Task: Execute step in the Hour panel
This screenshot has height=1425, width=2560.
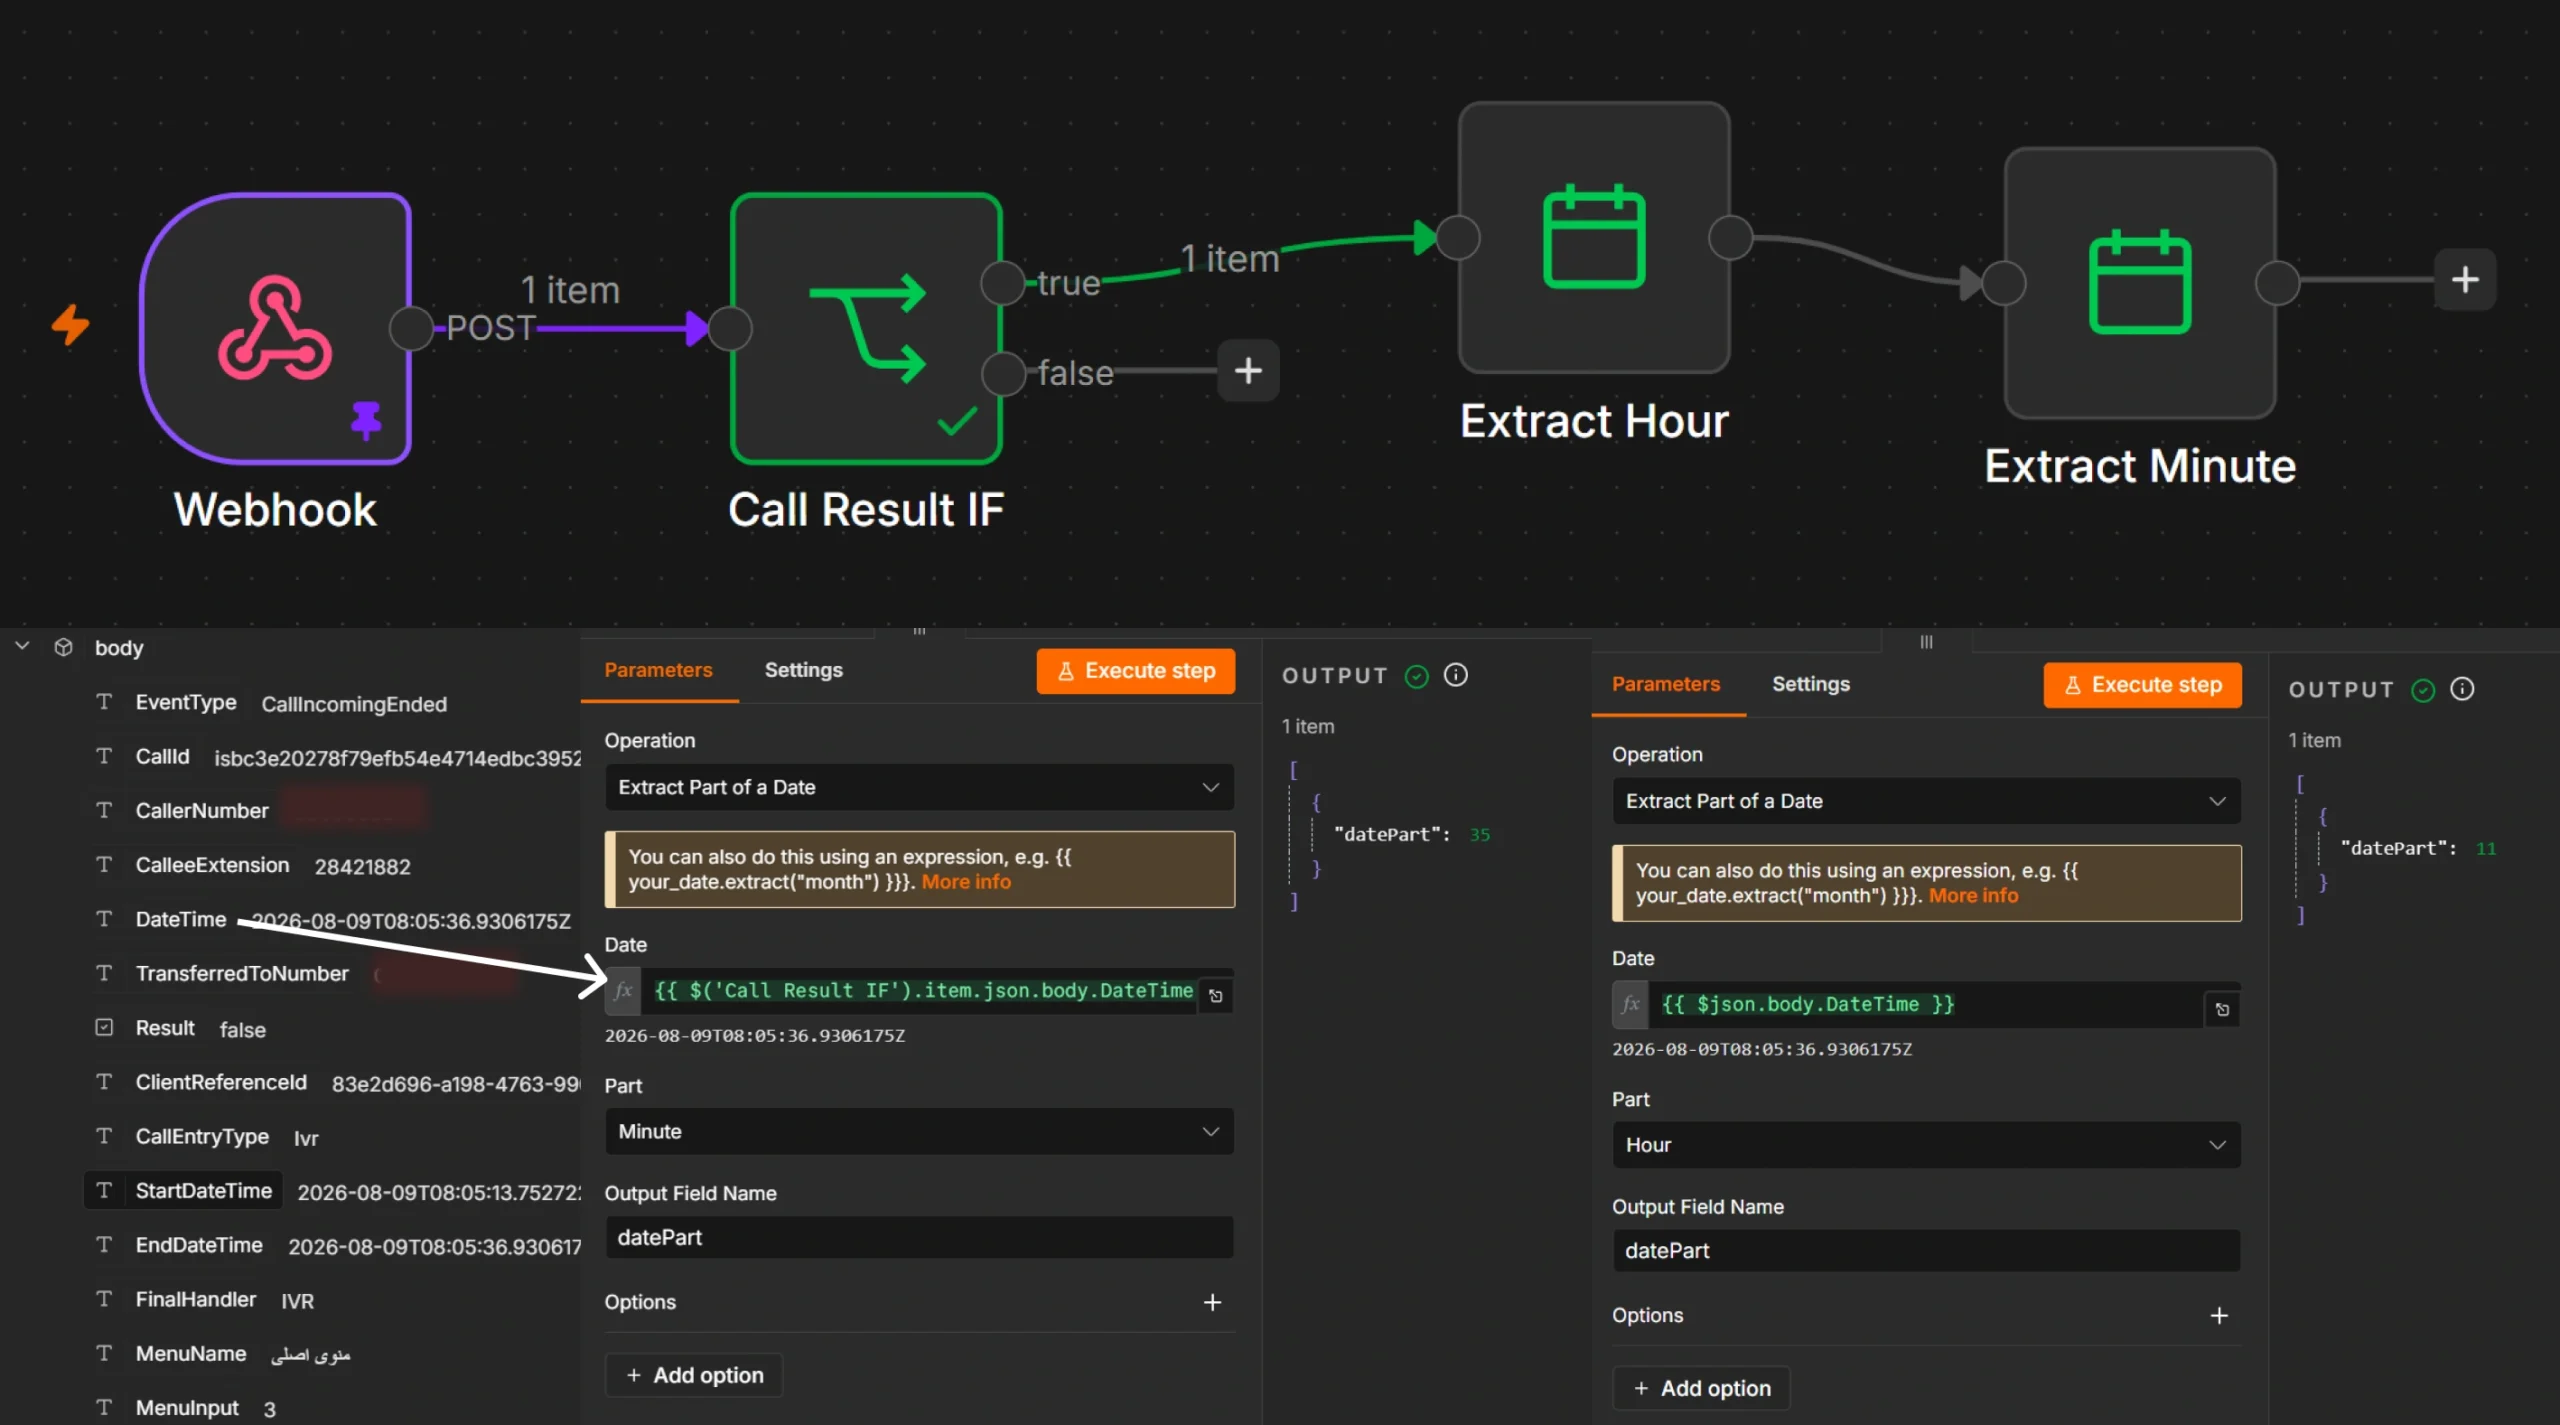Action: tap(2142, 685)
